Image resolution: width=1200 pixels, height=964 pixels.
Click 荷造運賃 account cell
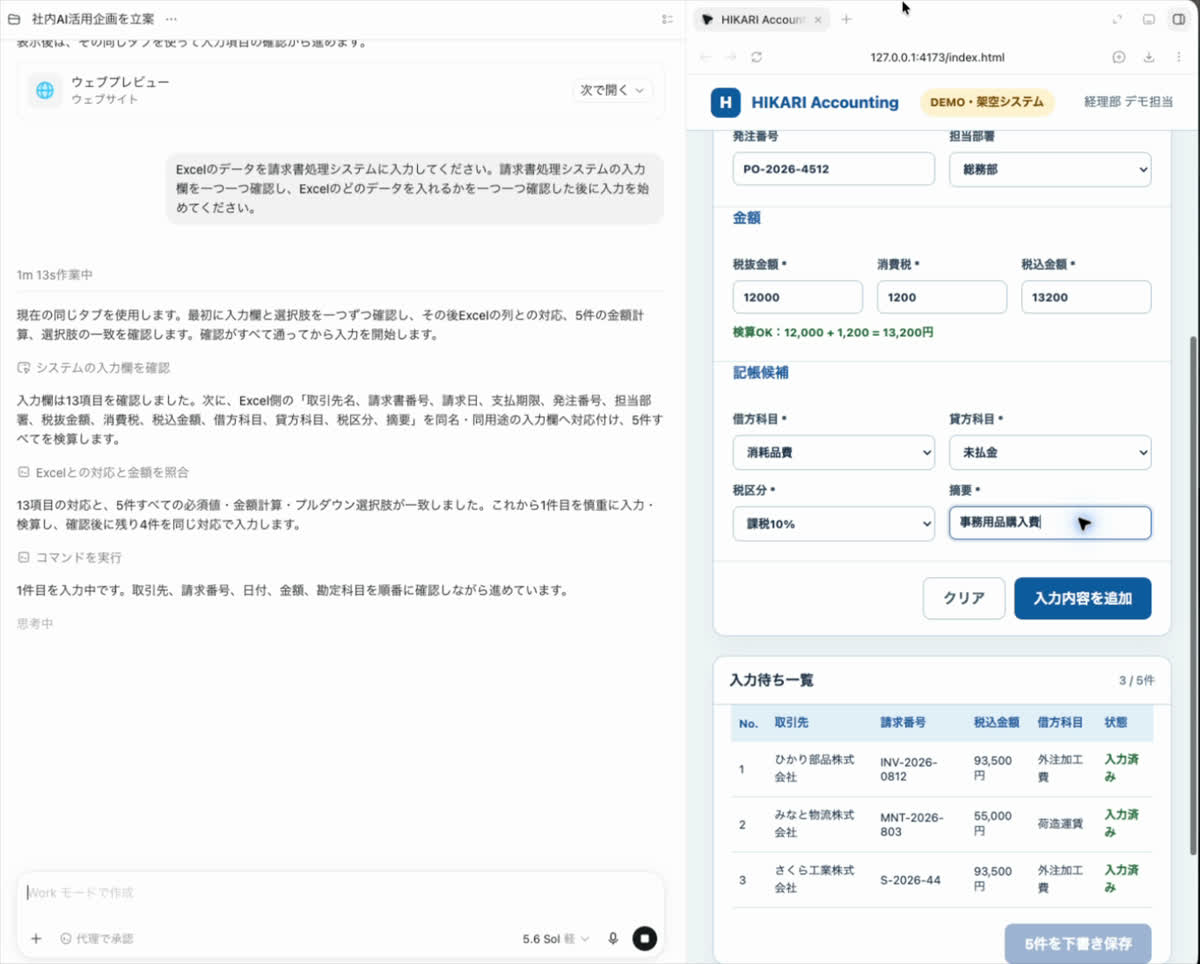point(1061,824)
